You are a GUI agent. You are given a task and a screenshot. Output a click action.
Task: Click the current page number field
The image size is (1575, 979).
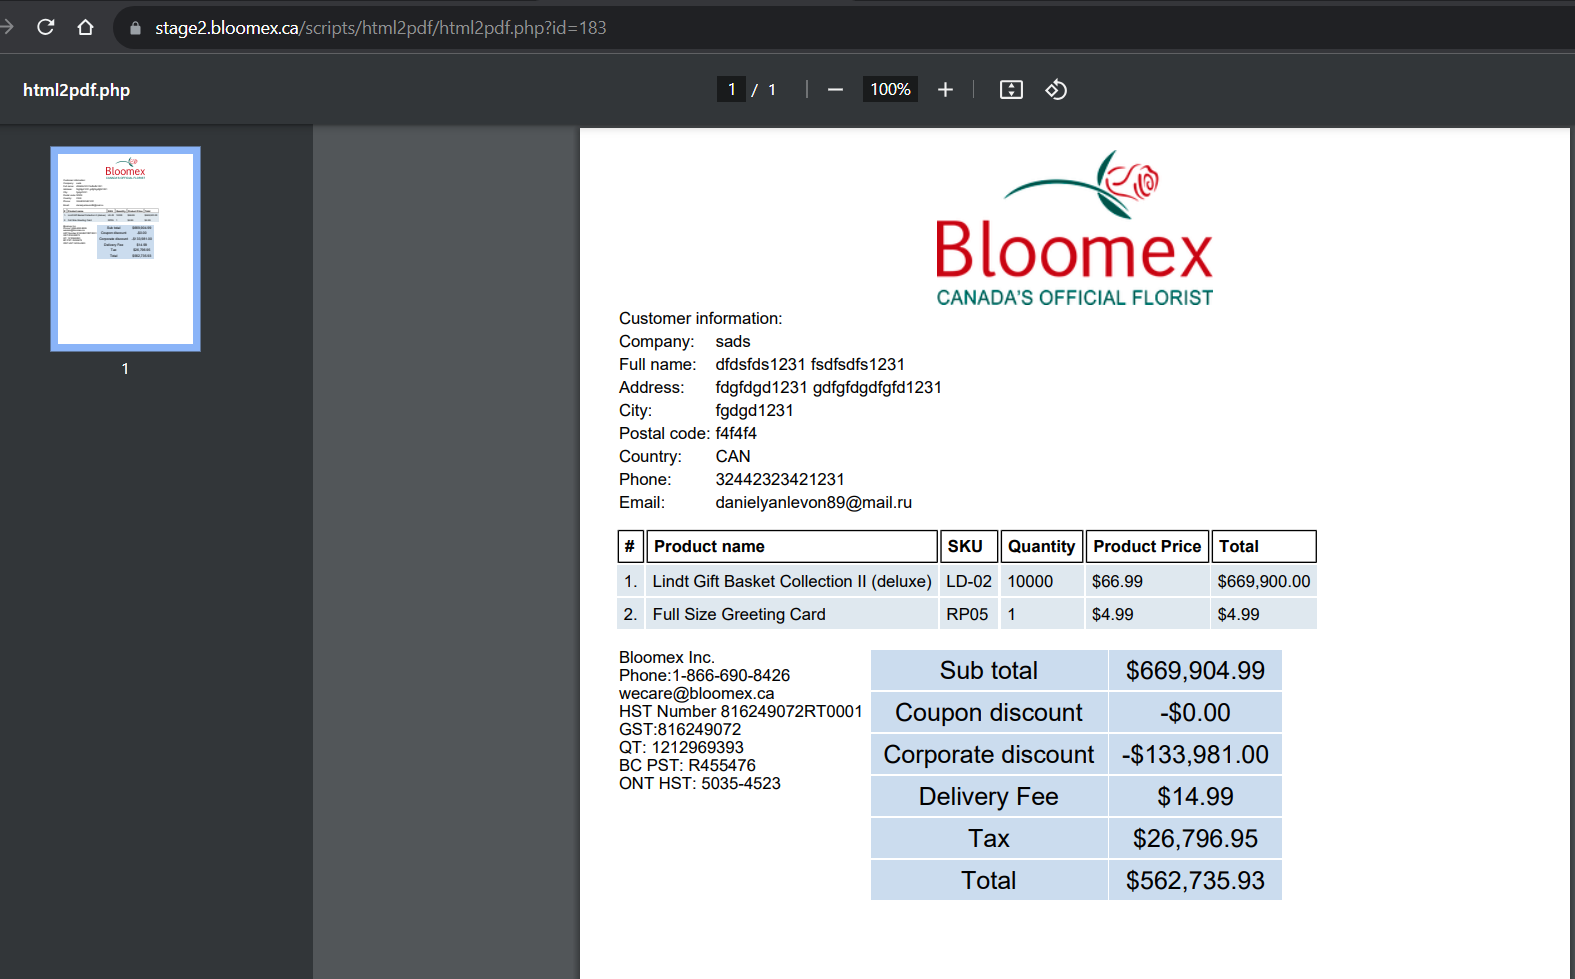pos(731,90)
